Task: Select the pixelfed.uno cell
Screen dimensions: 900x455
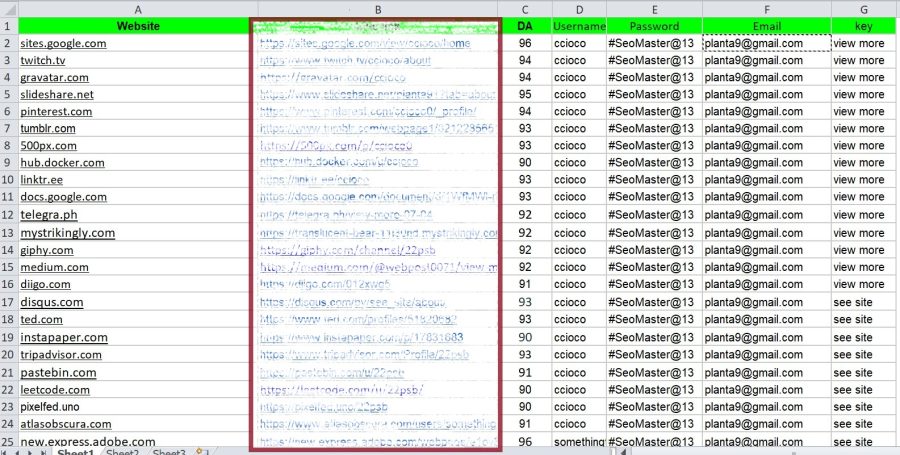Action: click(138, 407)
